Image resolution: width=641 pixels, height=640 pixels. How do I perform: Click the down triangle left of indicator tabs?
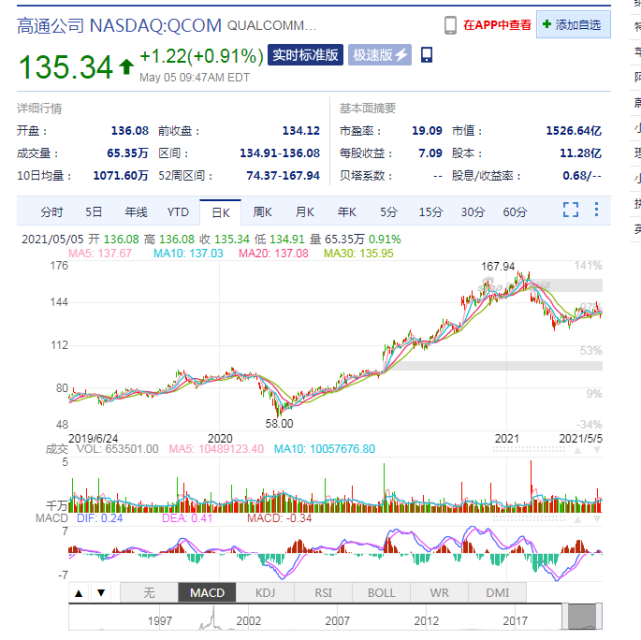coord(101,593)
